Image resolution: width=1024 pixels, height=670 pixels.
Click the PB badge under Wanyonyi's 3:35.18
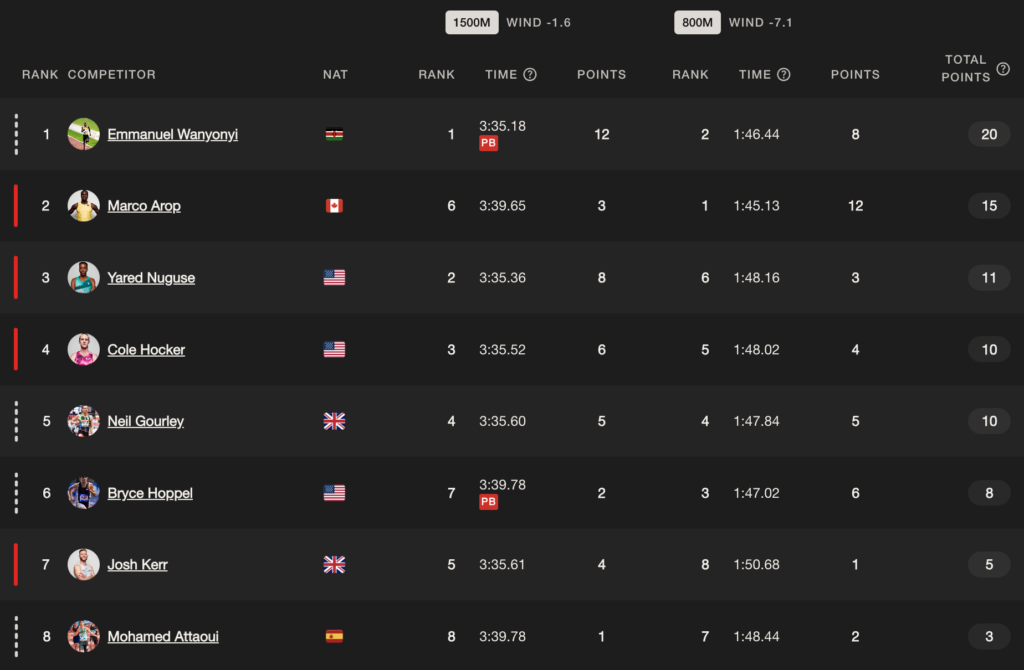tap(488, 143)
